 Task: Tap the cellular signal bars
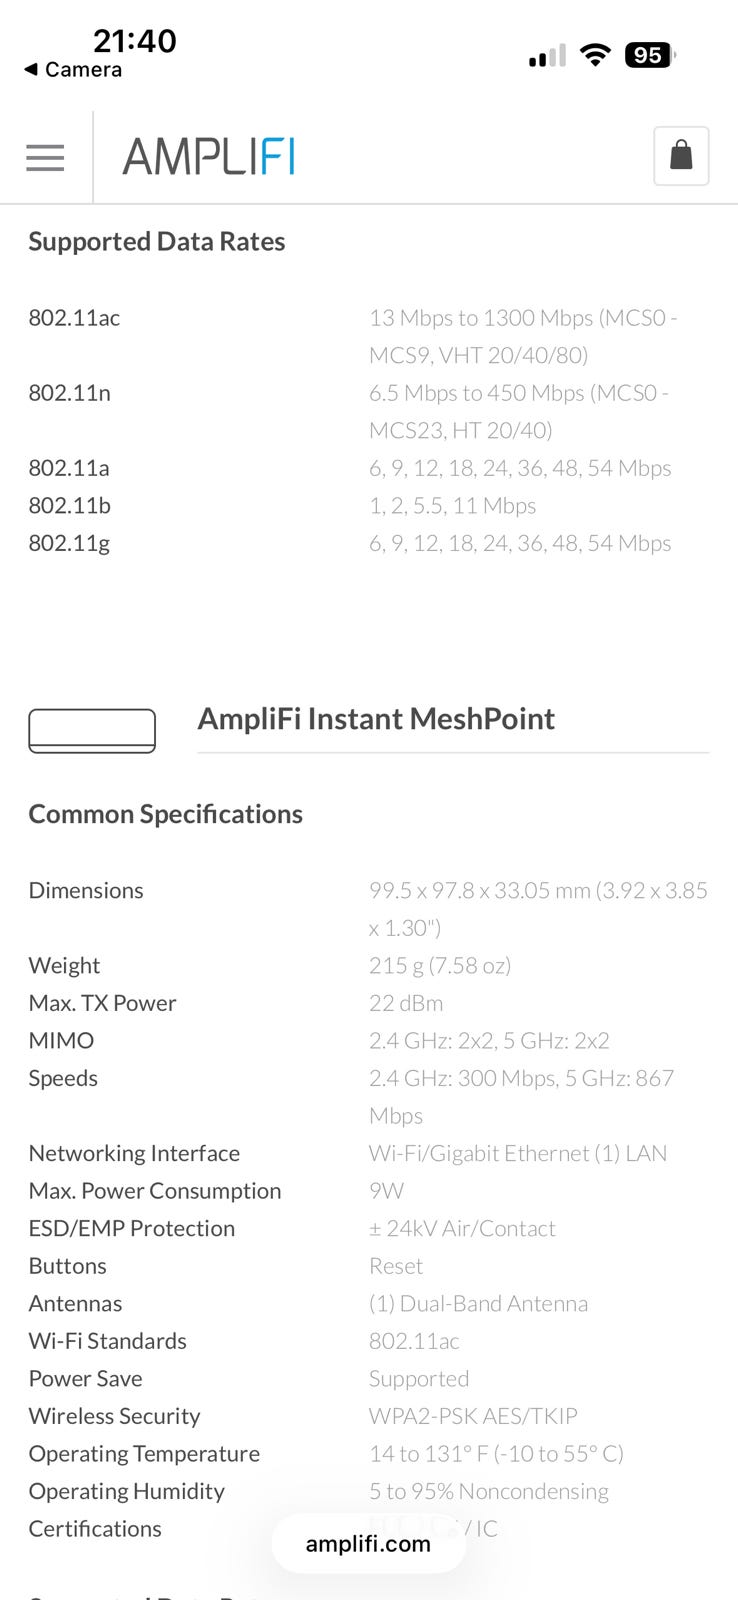pos(547,57)
